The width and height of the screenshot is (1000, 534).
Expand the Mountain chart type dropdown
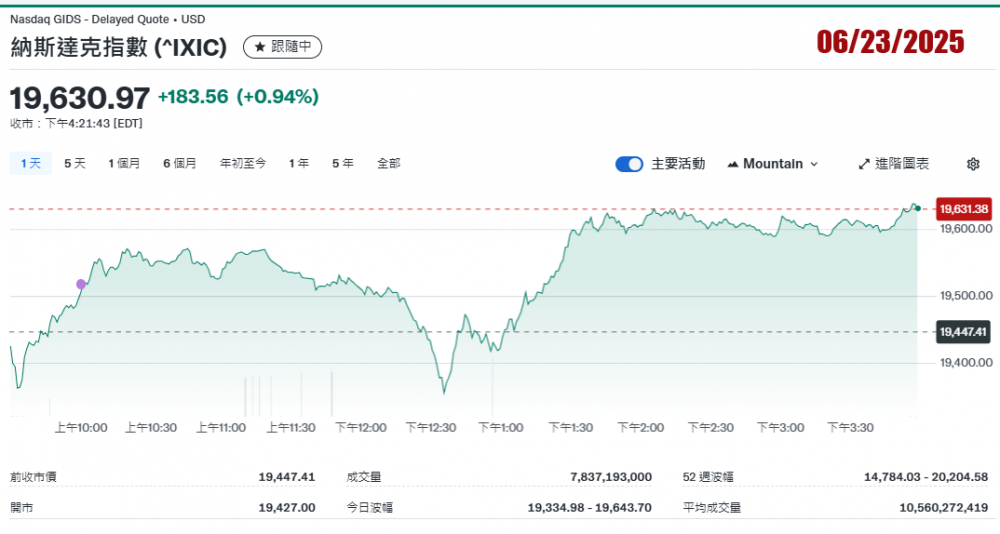click(x=813, y=164)
